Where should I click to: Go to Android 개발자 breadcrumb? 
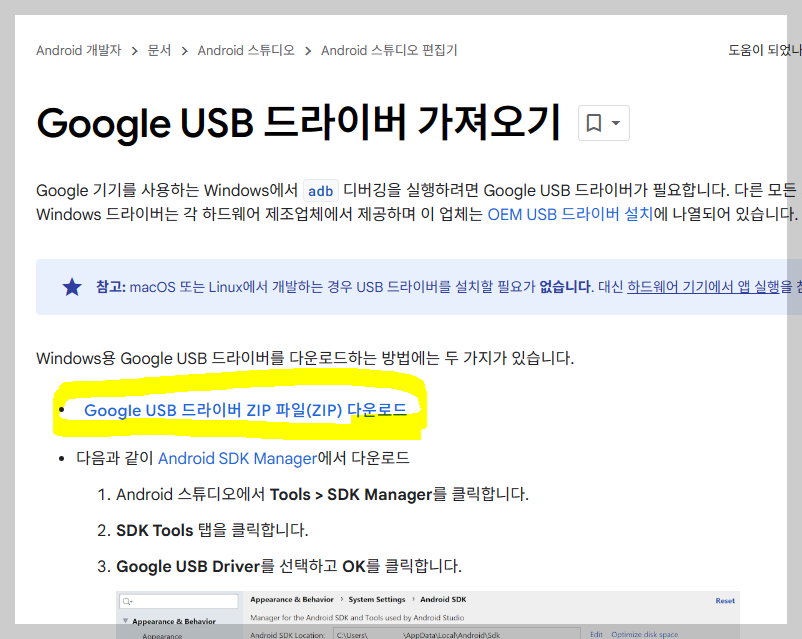click(78, 50)
